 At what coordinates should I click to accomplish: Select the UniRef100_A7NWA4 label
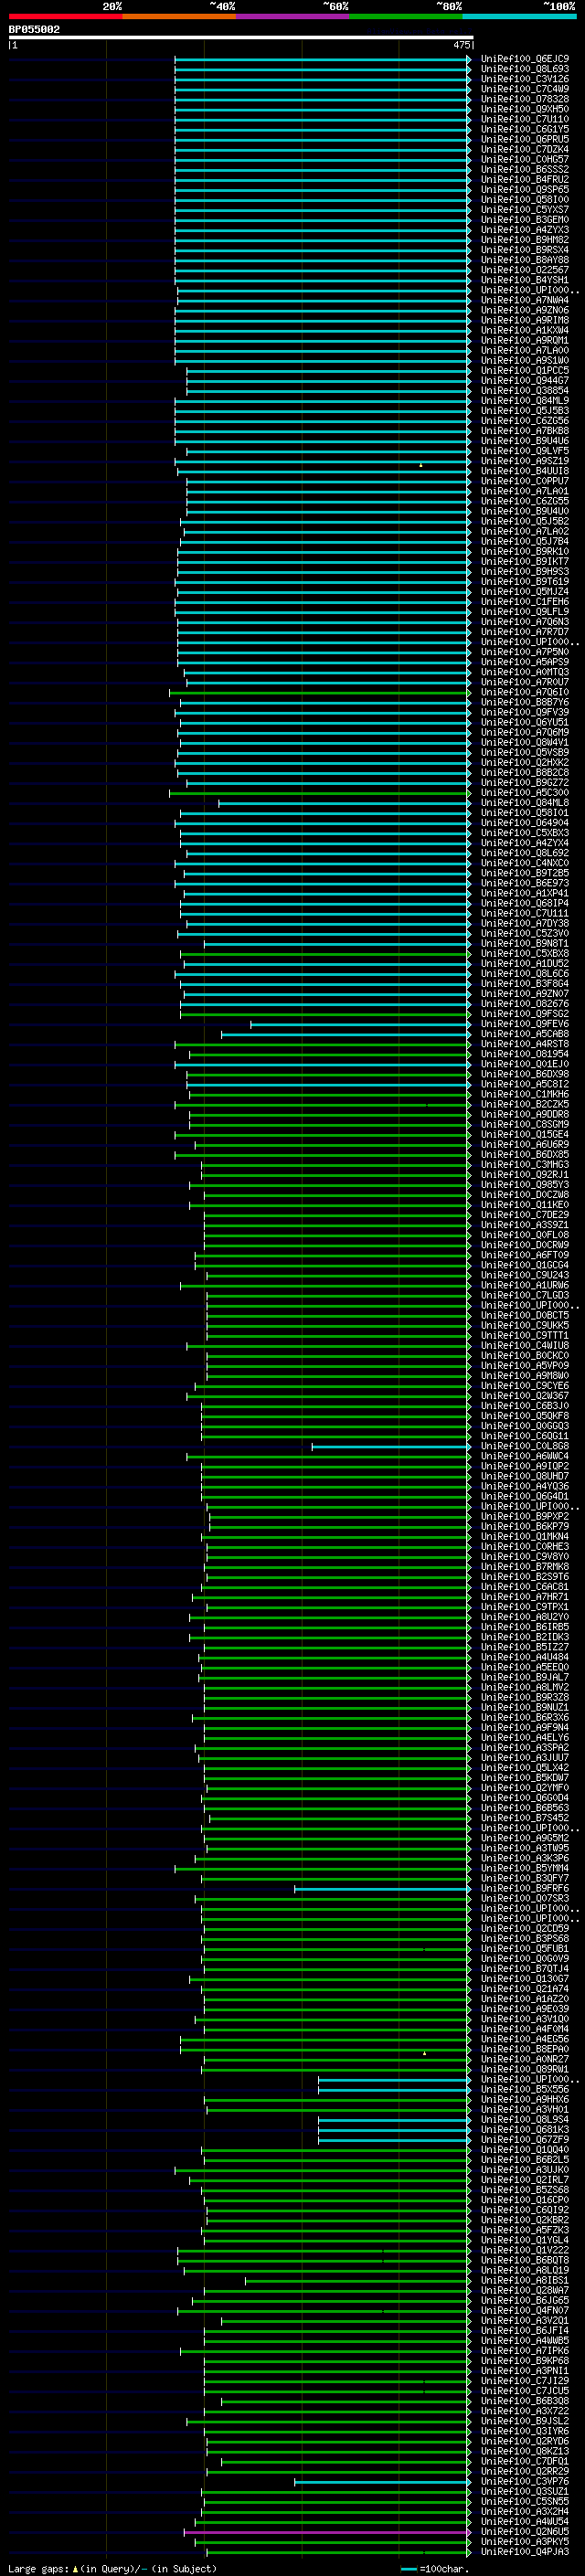[x=525, y=300]
